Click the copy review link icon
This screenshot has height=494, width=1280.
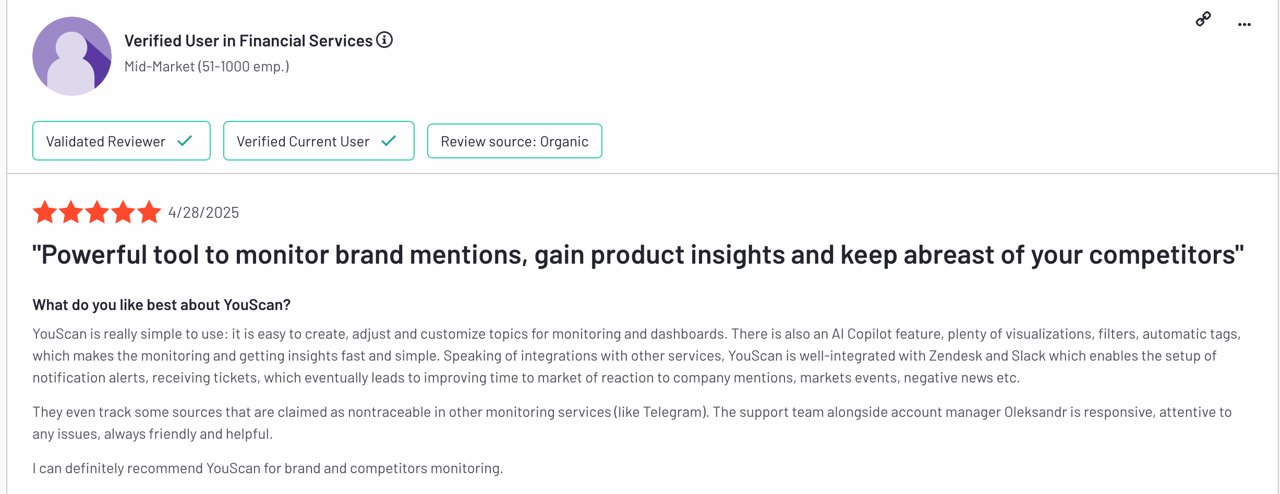click(x=1203, y=19)
